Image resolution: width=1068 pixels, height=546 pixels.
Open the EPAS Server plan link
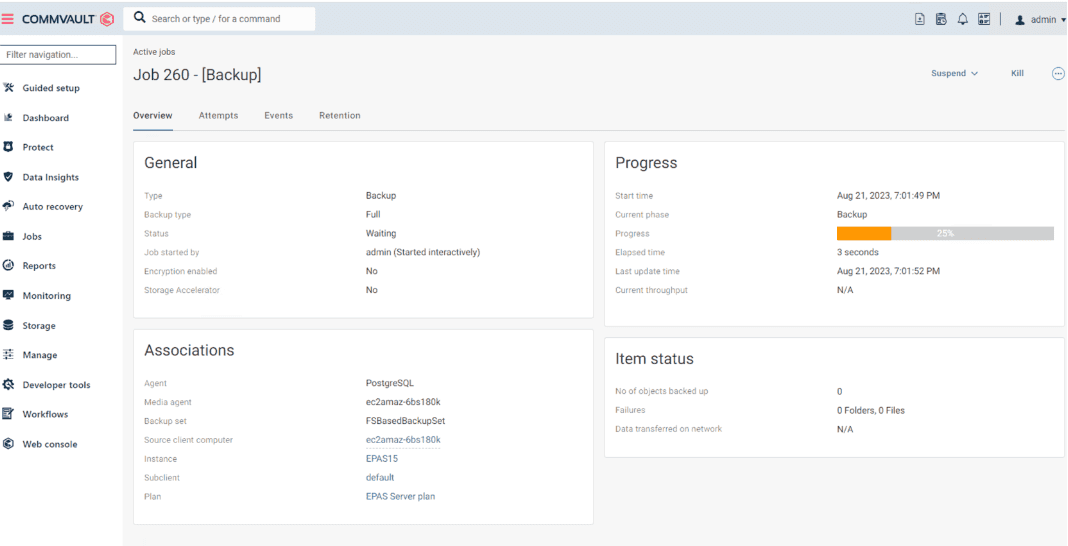coord(400,496)
